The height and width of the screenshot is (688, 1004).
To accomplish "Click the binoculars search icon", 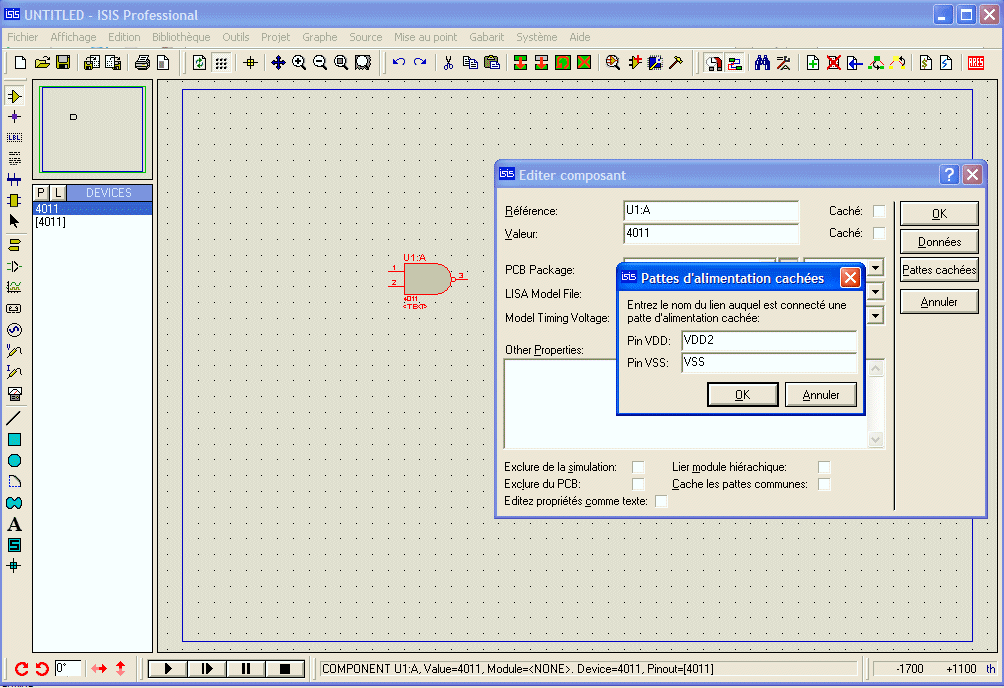I will 762,63.
